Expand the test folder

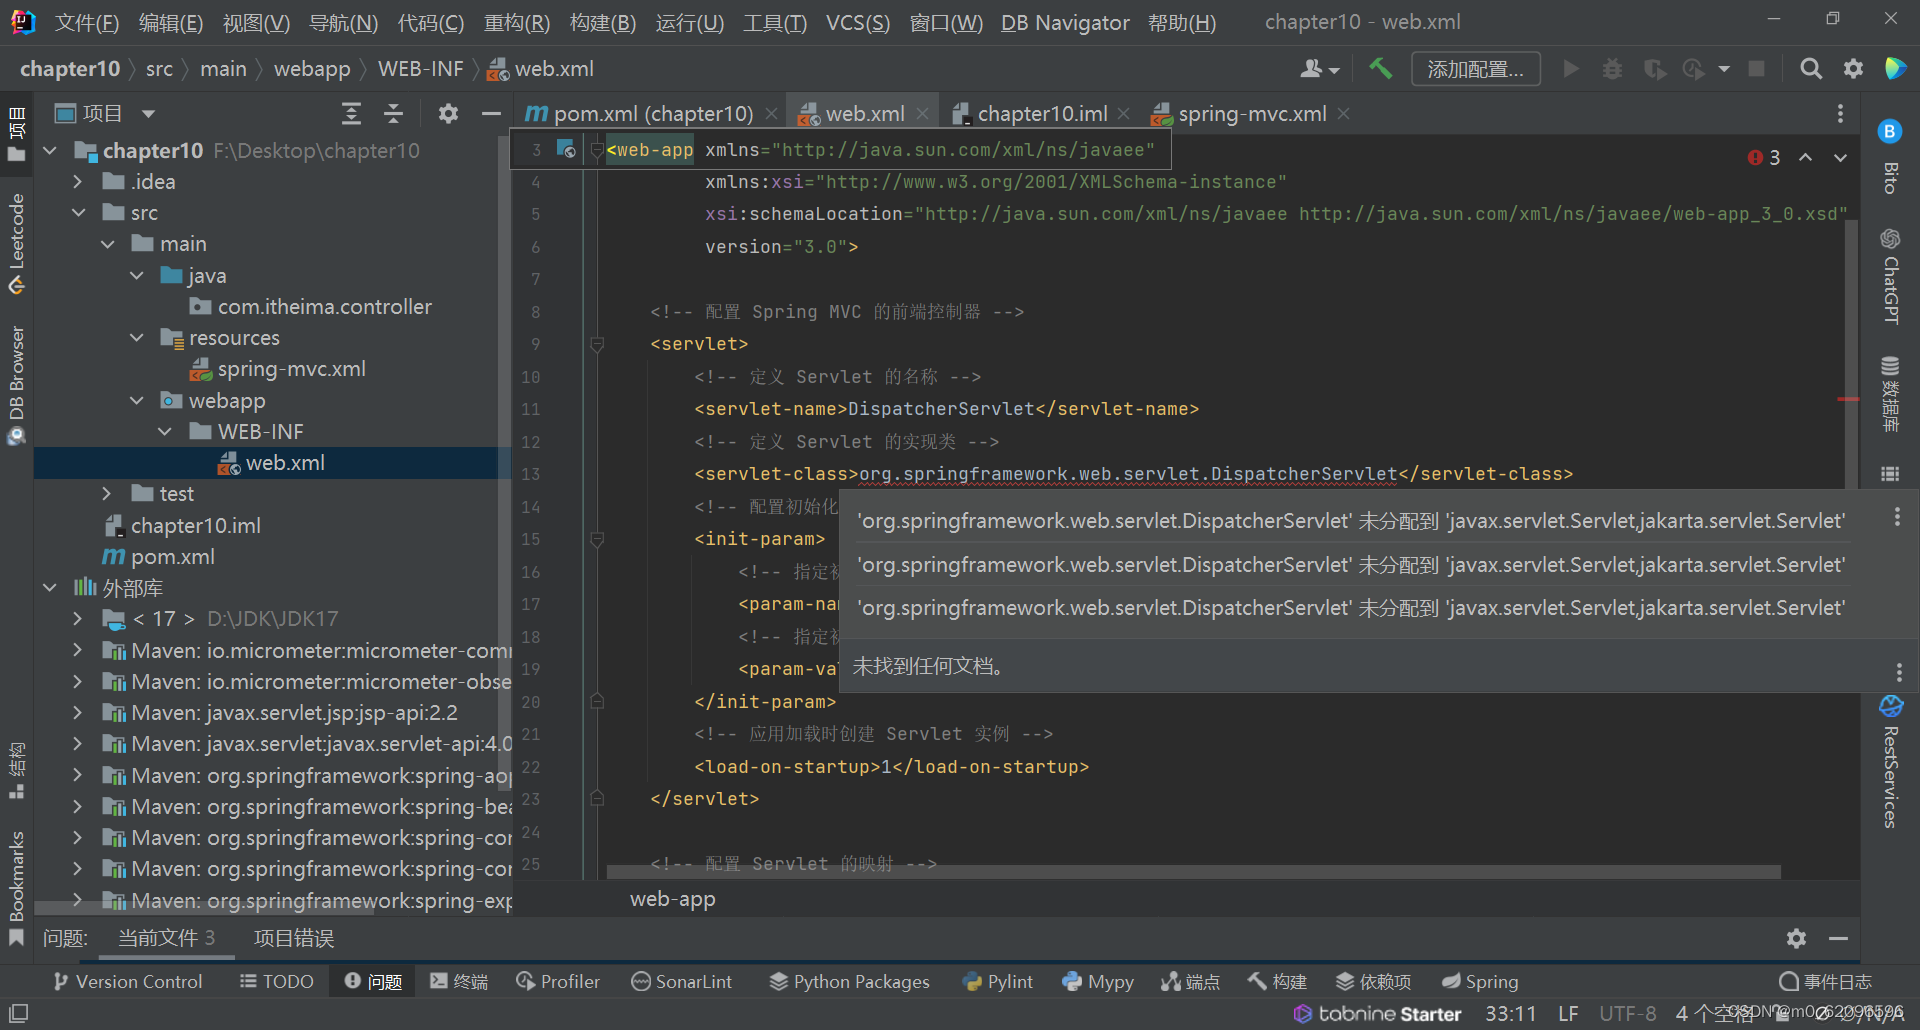coord(108,493)
